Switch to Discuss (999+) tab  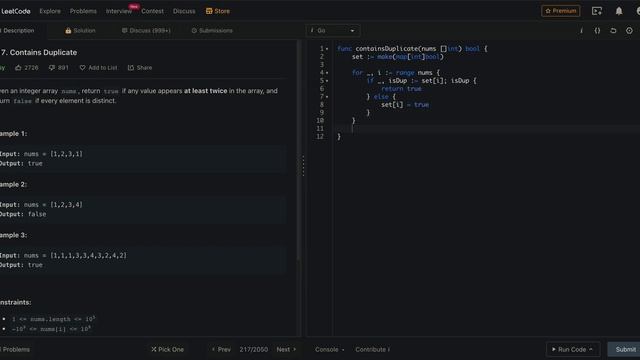click(x=146, y=31)
